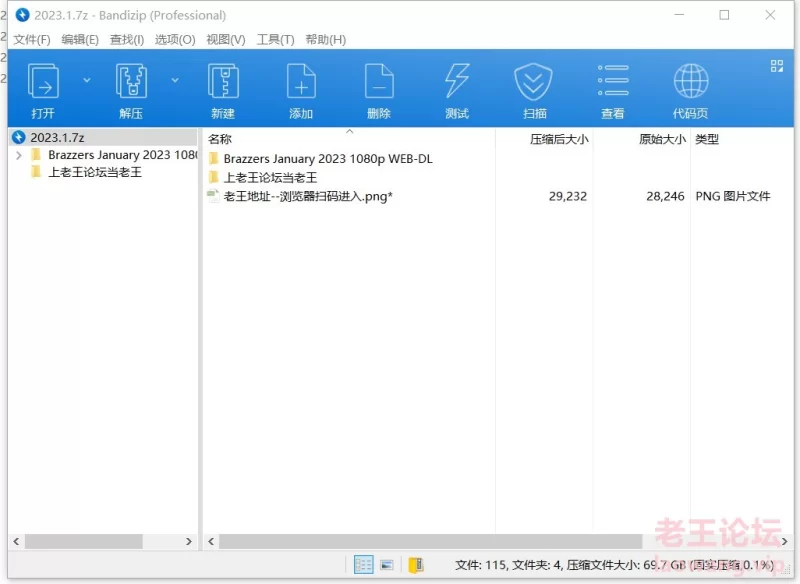Open the 编辑(E) menu
This screenshot has width=800, height=584.
click(x=80, y=39)
